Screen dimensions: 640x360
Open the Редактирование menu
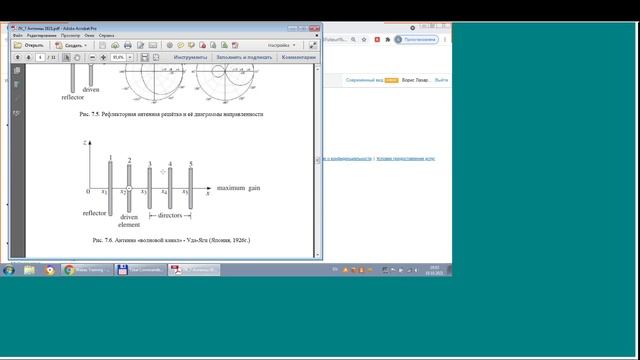coord(42,36)
